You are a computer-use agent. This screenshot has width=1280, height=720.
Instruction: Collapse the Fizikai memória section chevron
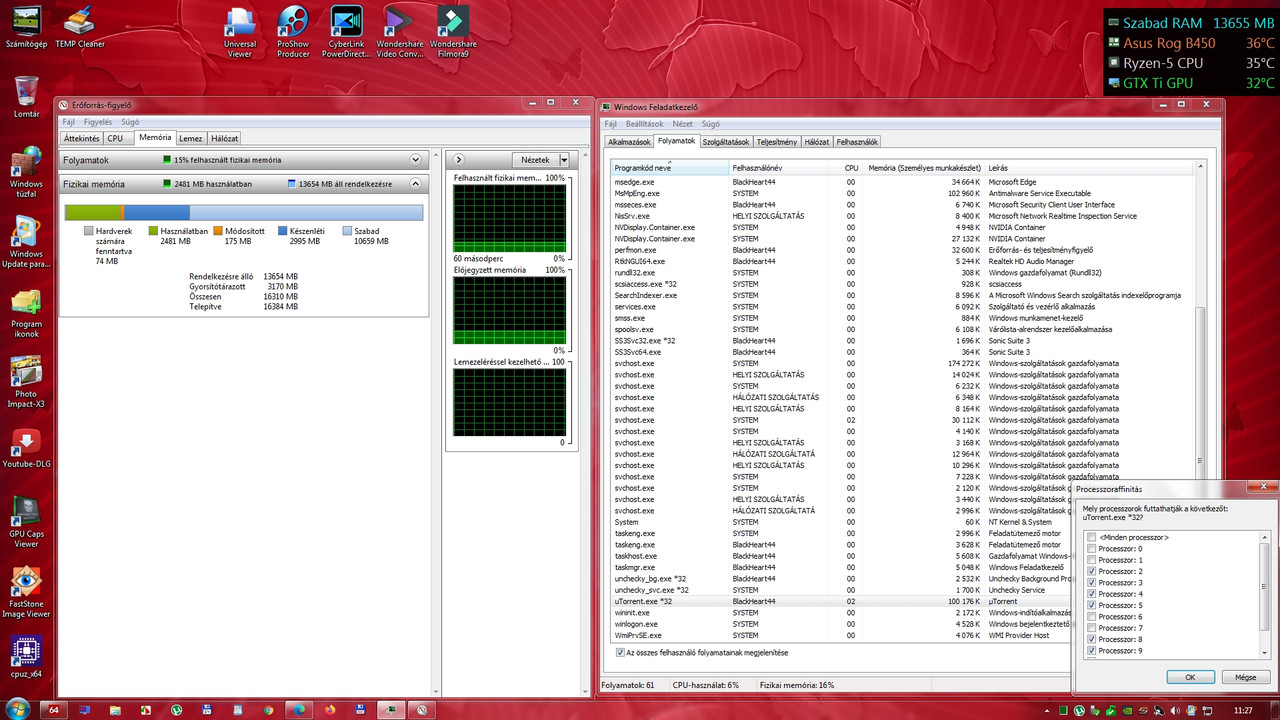click(x=416, y=184)
